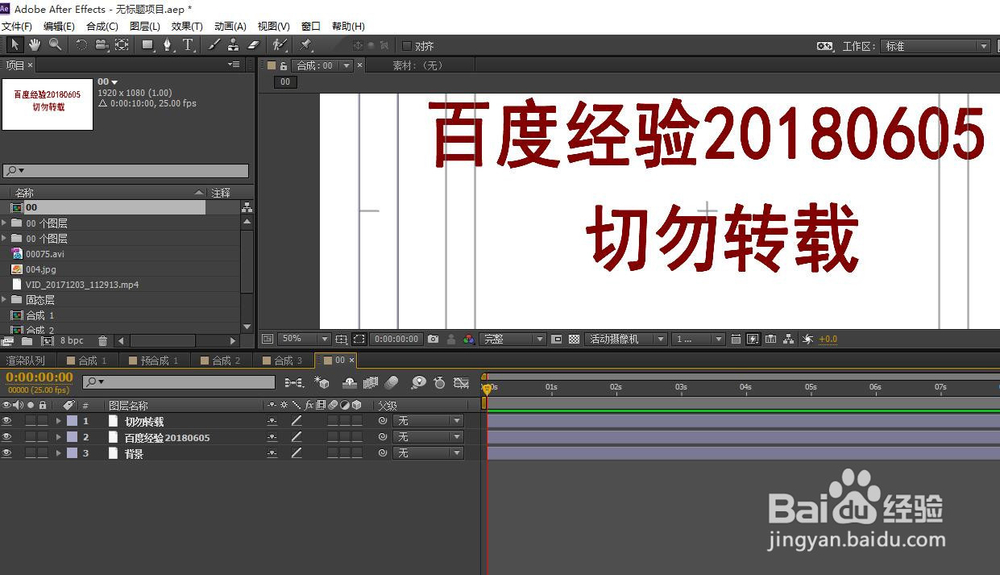Select the Zoom magnifier tool

point(55,45)
